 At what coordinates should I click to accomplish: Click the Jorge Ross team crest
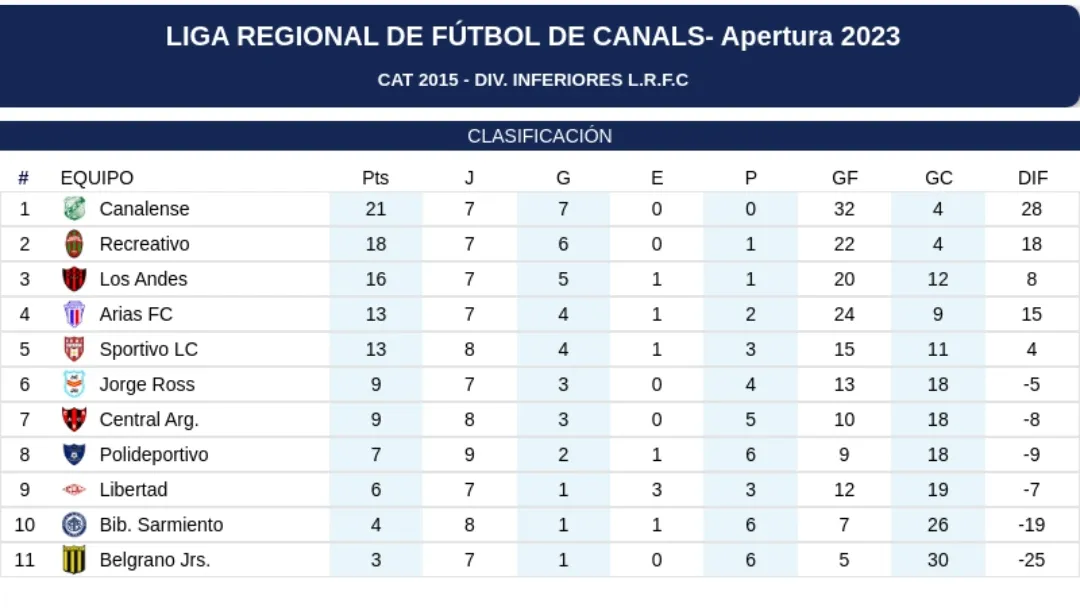(75, 384)
